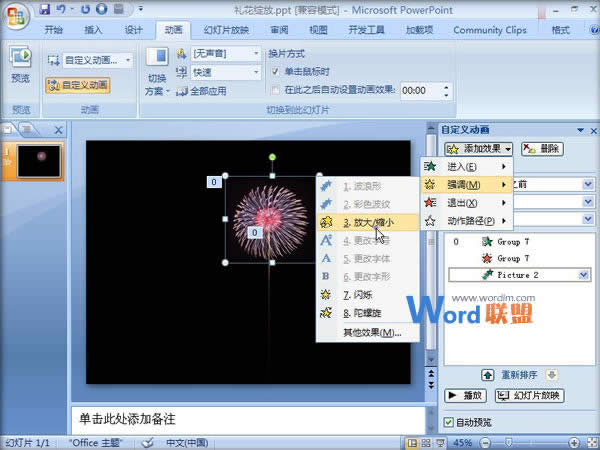Open the 插入 ribbon tab
The height and width of the screenshot is (450, 600).
pyautogui.click(x=93, y=30)
